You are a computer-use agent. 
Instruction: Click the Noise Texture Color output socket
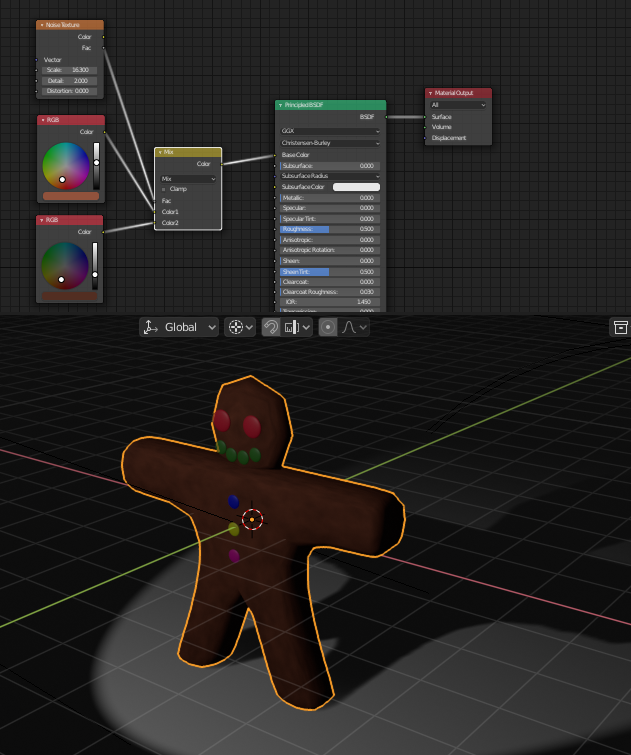point(104,37)
